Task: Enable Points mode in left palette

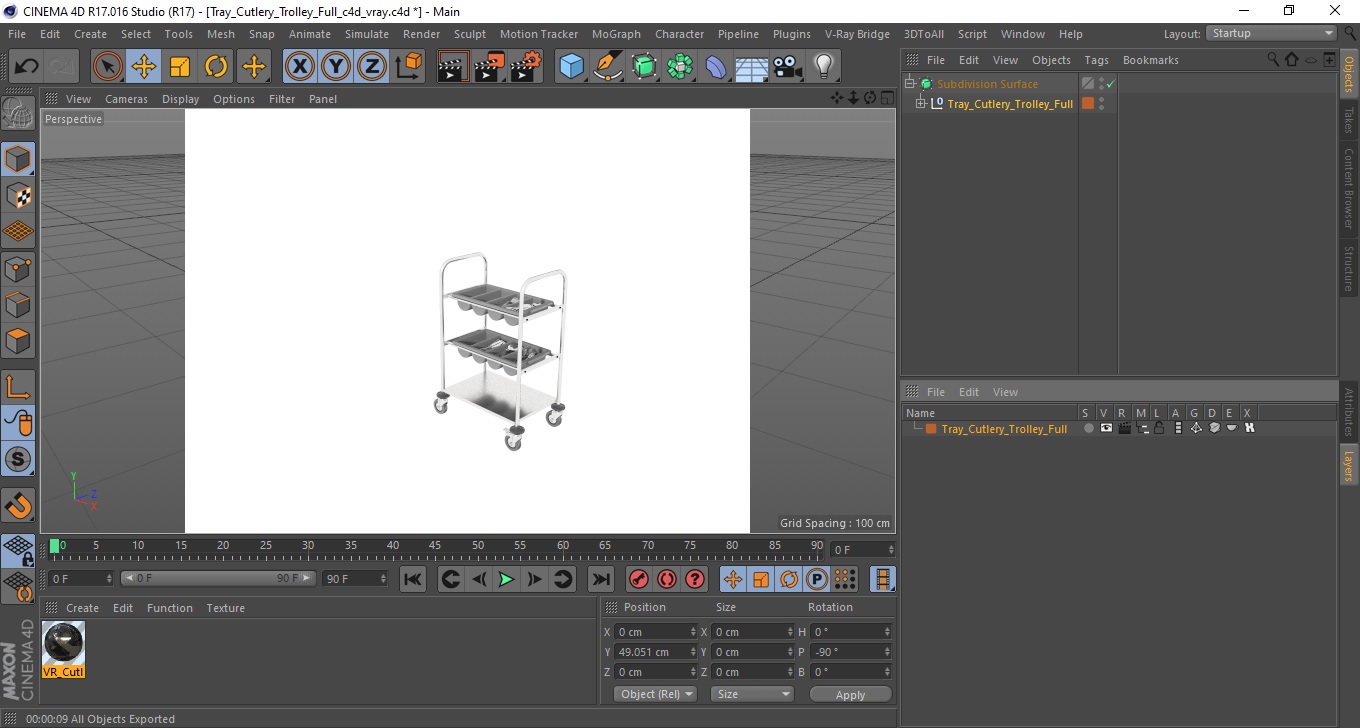Action: pos(18,268)
